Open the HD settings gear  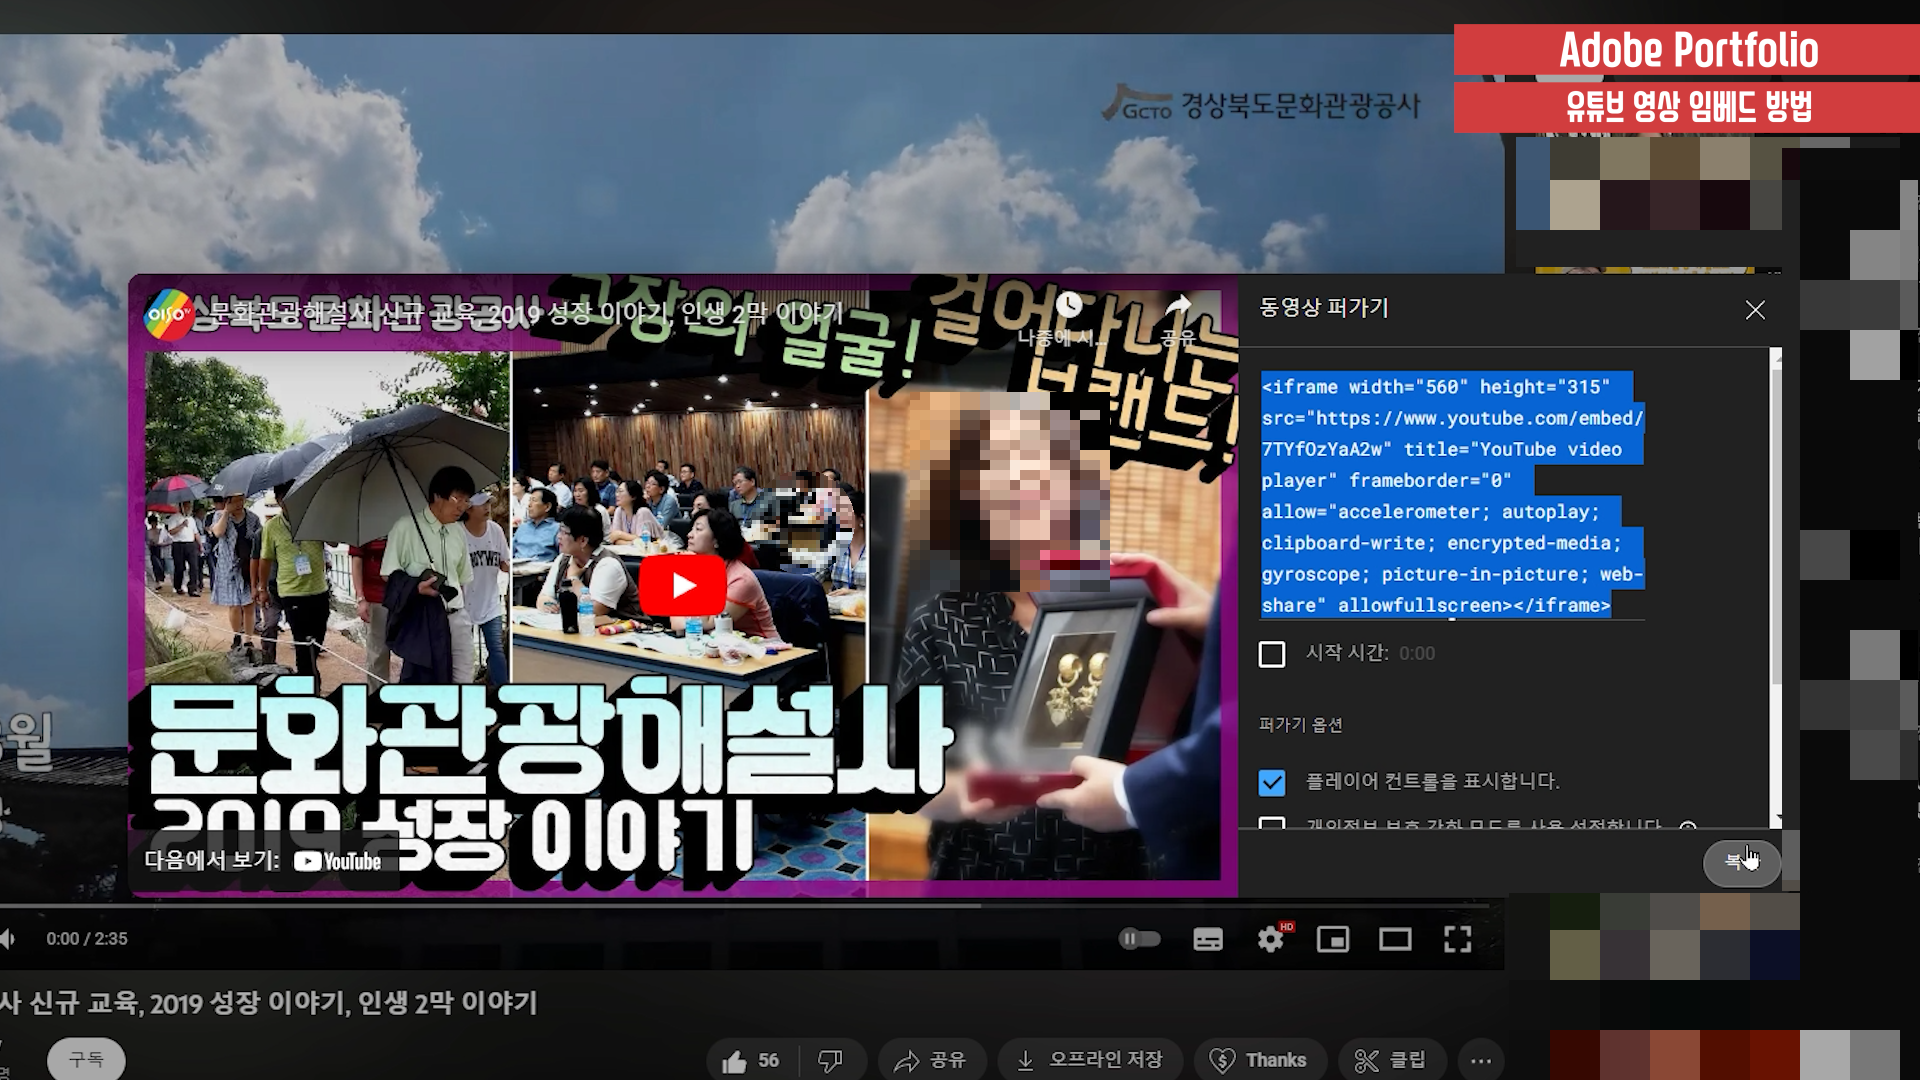(1271, 939)
